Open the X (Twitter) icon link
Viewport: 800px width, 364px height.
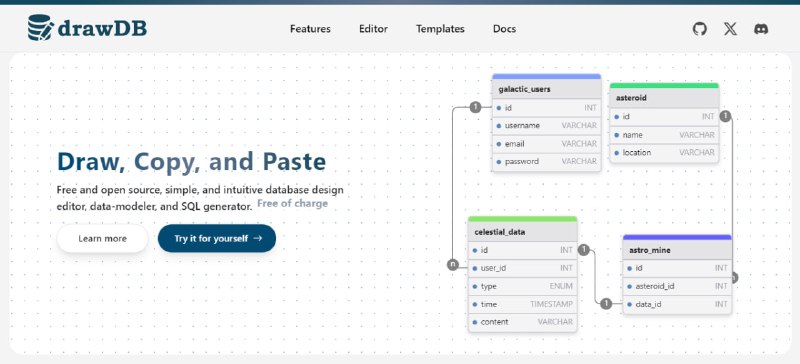[730, 29]
